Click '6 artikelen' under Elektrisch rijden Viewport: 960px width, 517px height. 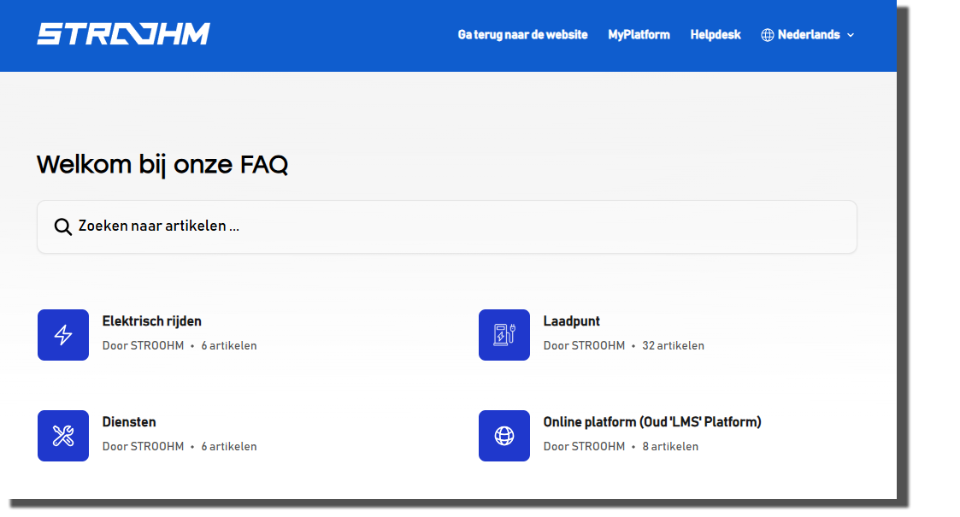[229, 345]
